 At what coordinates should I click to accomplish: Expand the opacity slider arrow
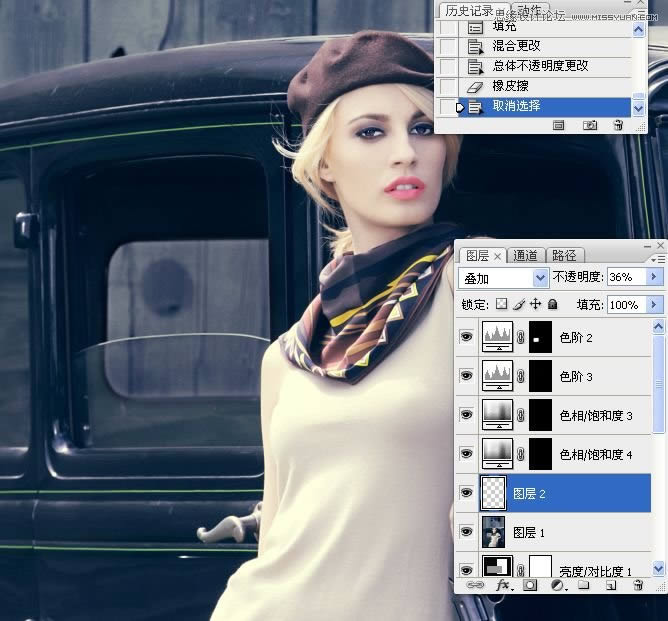655,277
